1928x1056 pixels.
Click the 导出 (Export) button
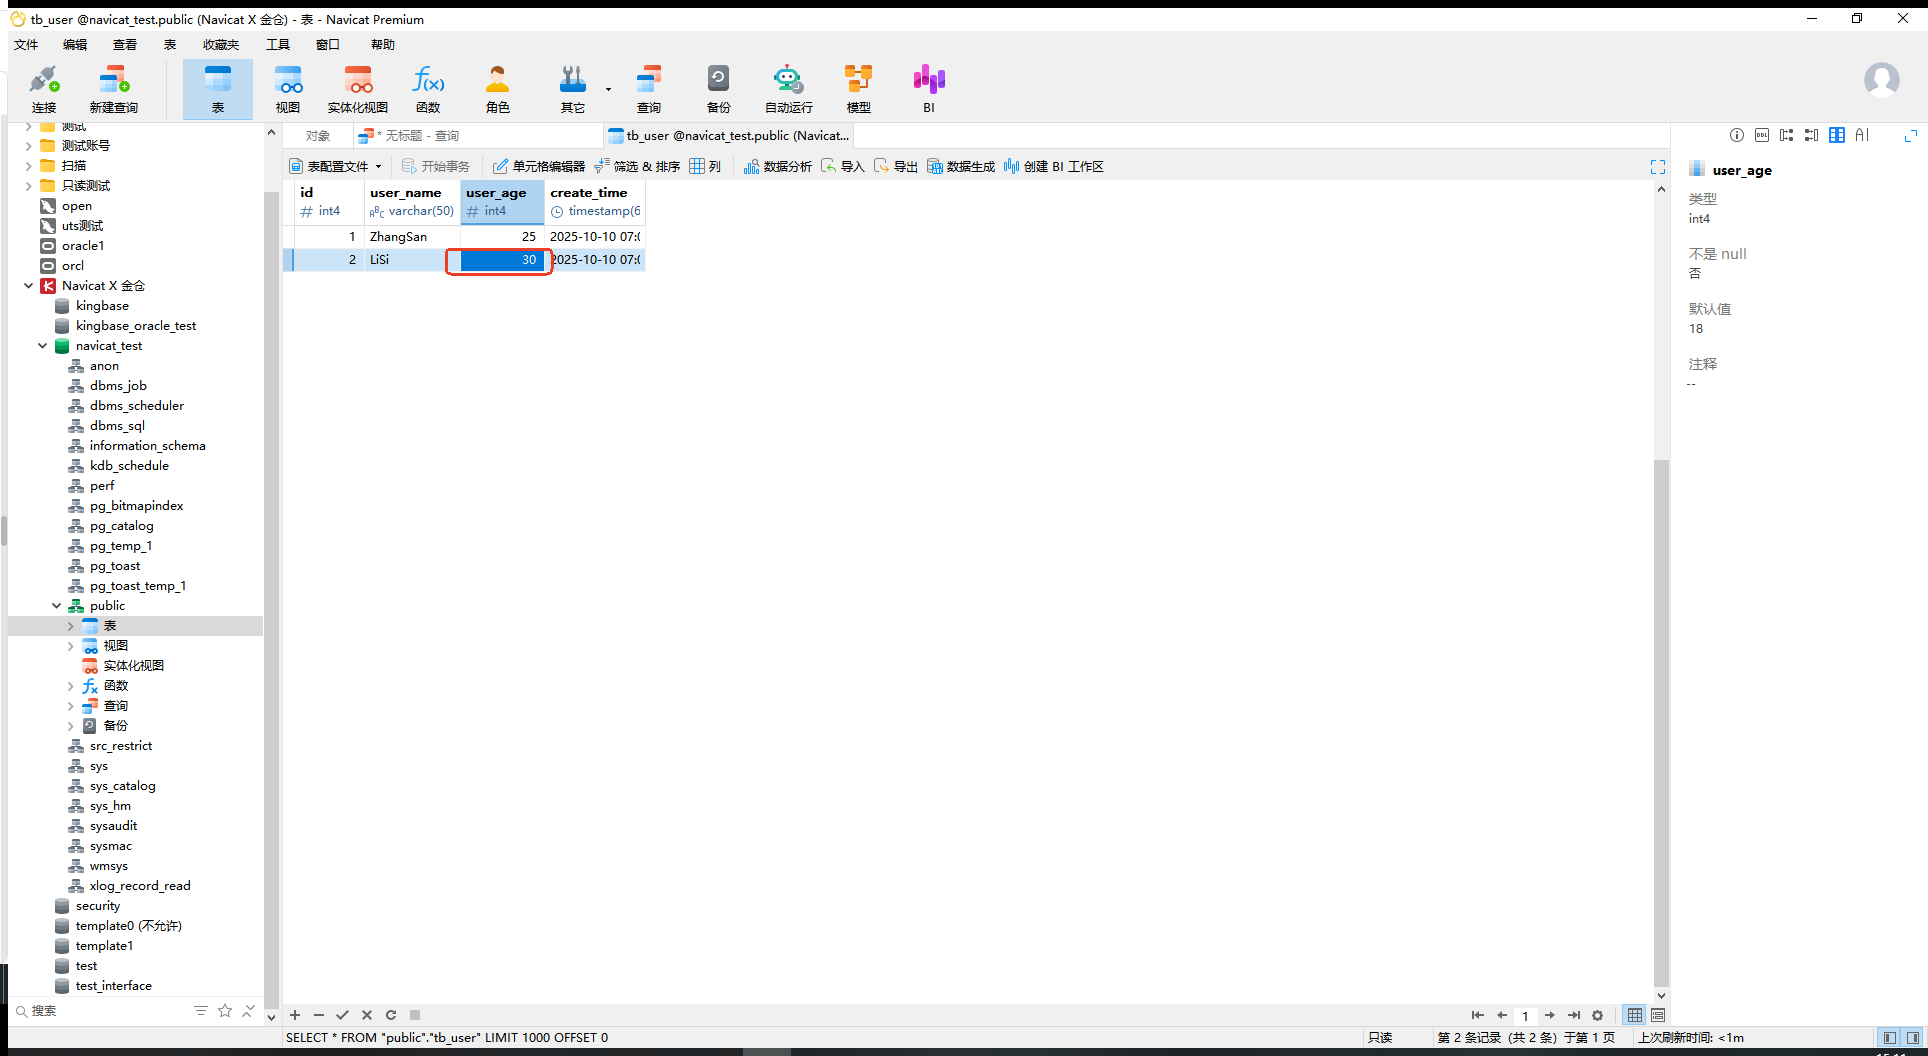point(896,167)
